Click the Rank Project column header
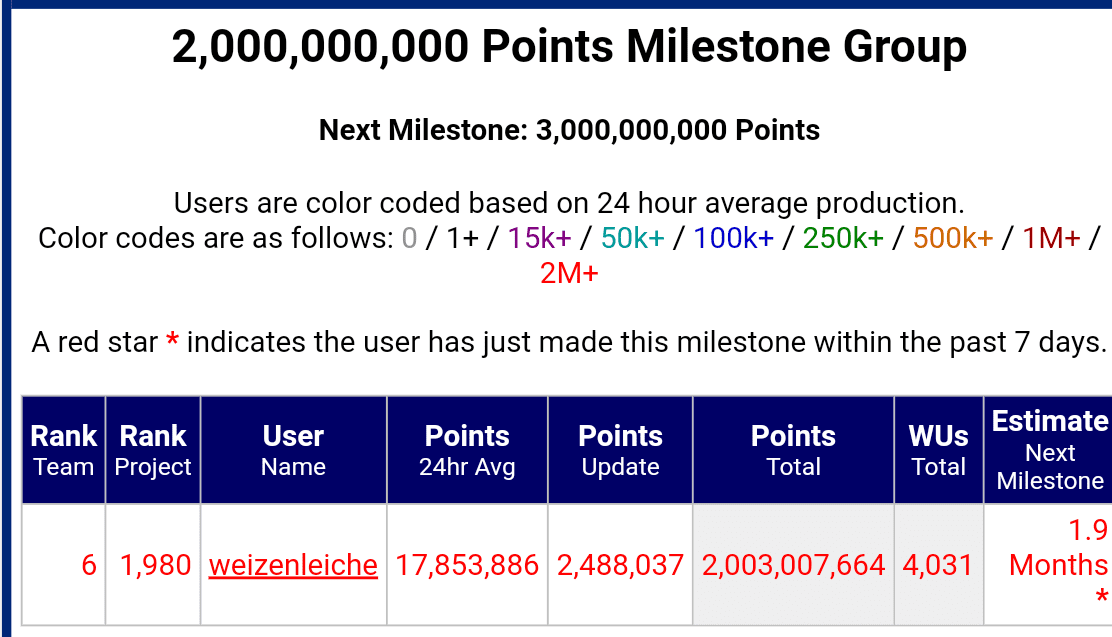Screen dimensions: 1112x637 click(153, 450)
